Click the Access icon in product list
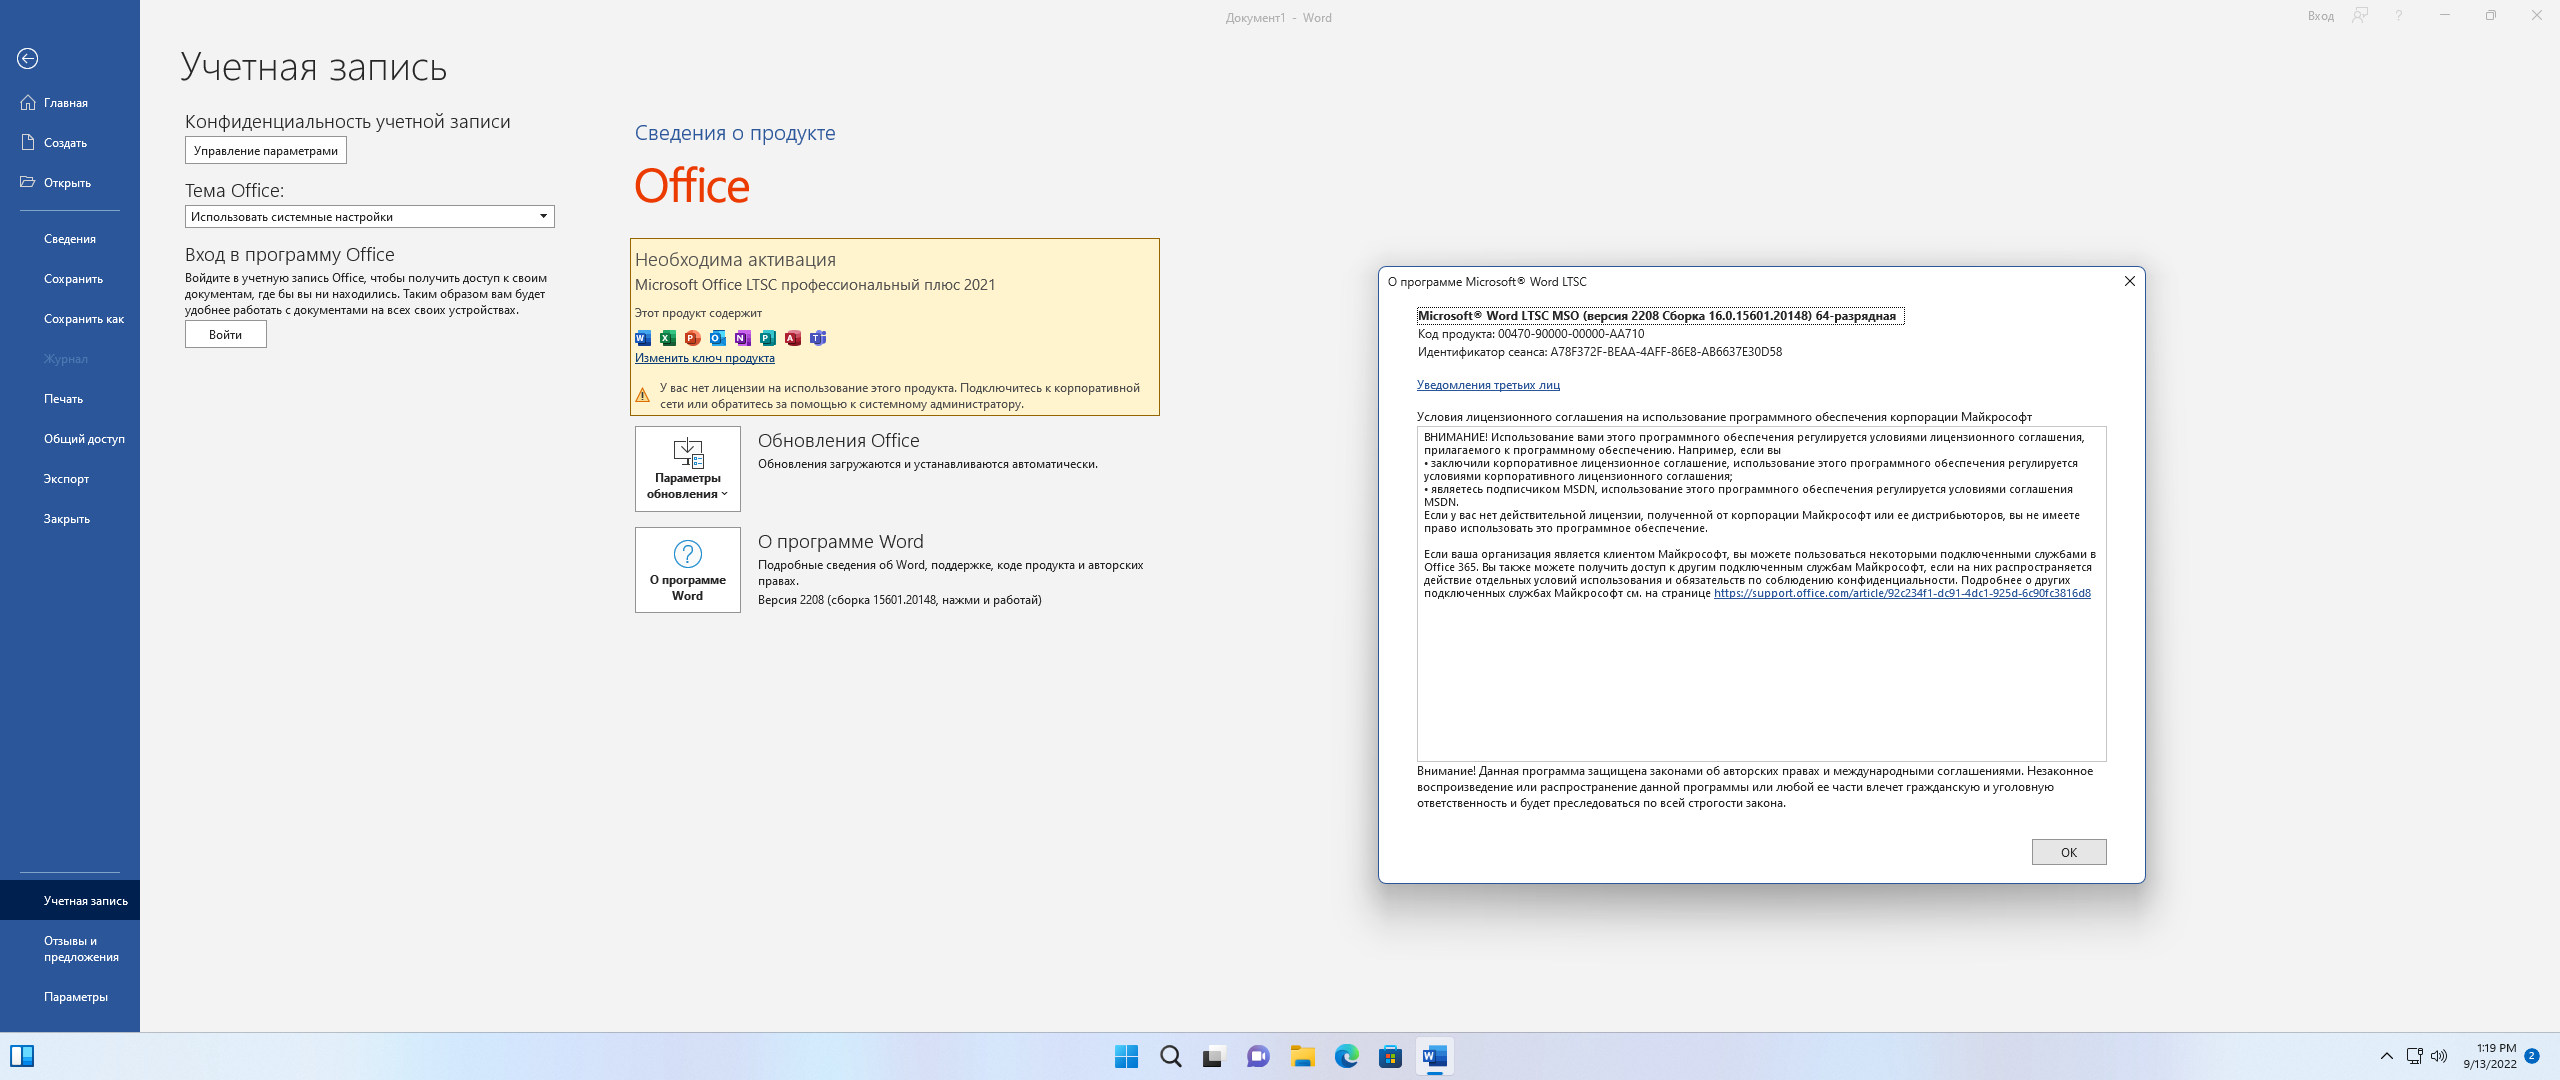Screen dimensions: 2560x1080 tap(793, 338)
